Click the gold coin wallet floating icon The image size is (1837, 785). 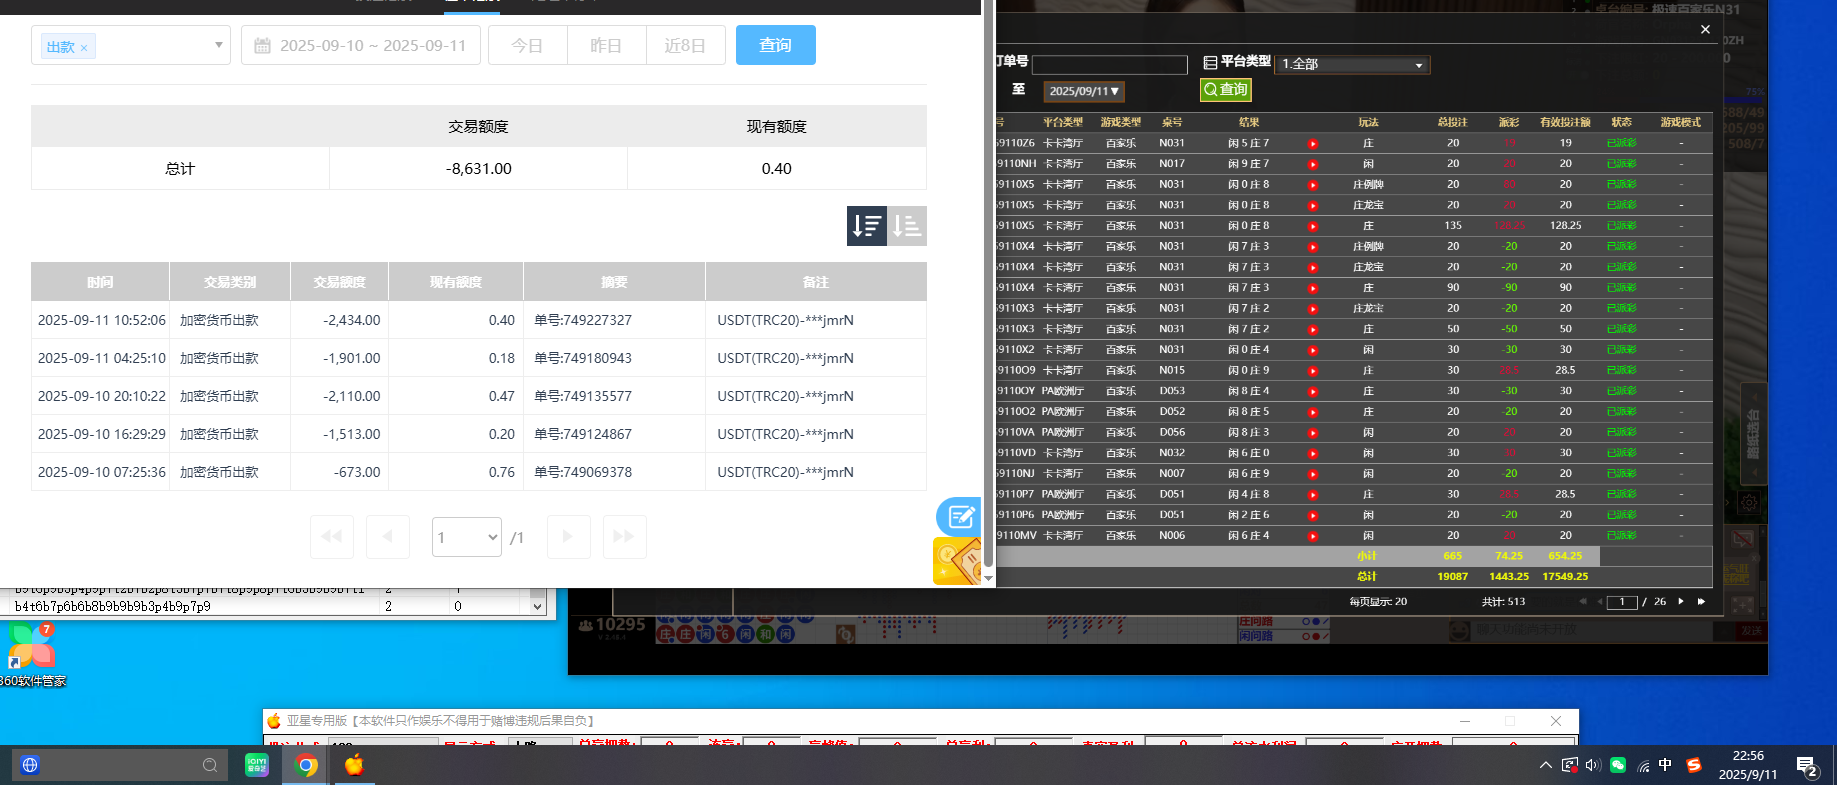[956, 561]
